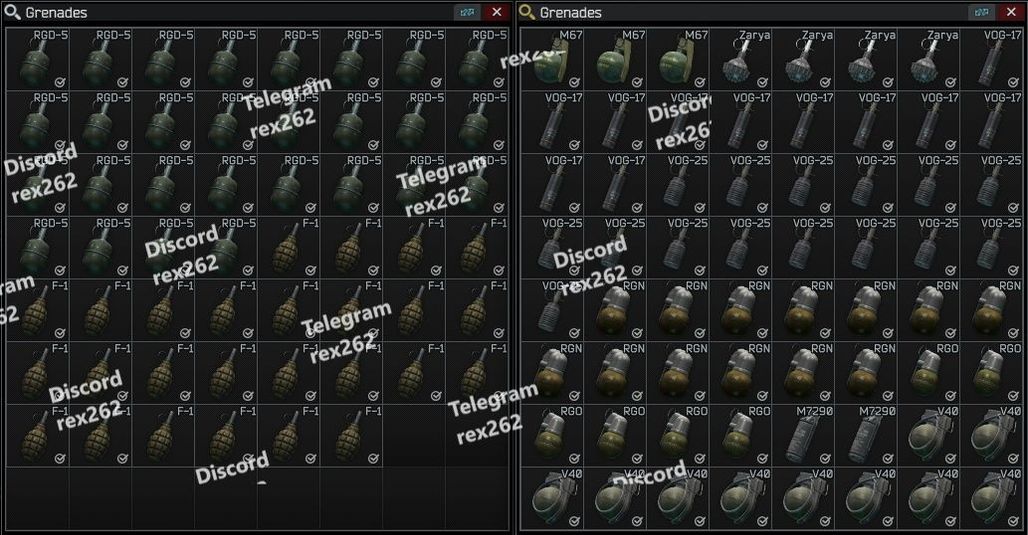The image size is (1028, 535).
Task: Select the VOG-25 directly beside the RGN grenades
Action: (x=552, y=310)
